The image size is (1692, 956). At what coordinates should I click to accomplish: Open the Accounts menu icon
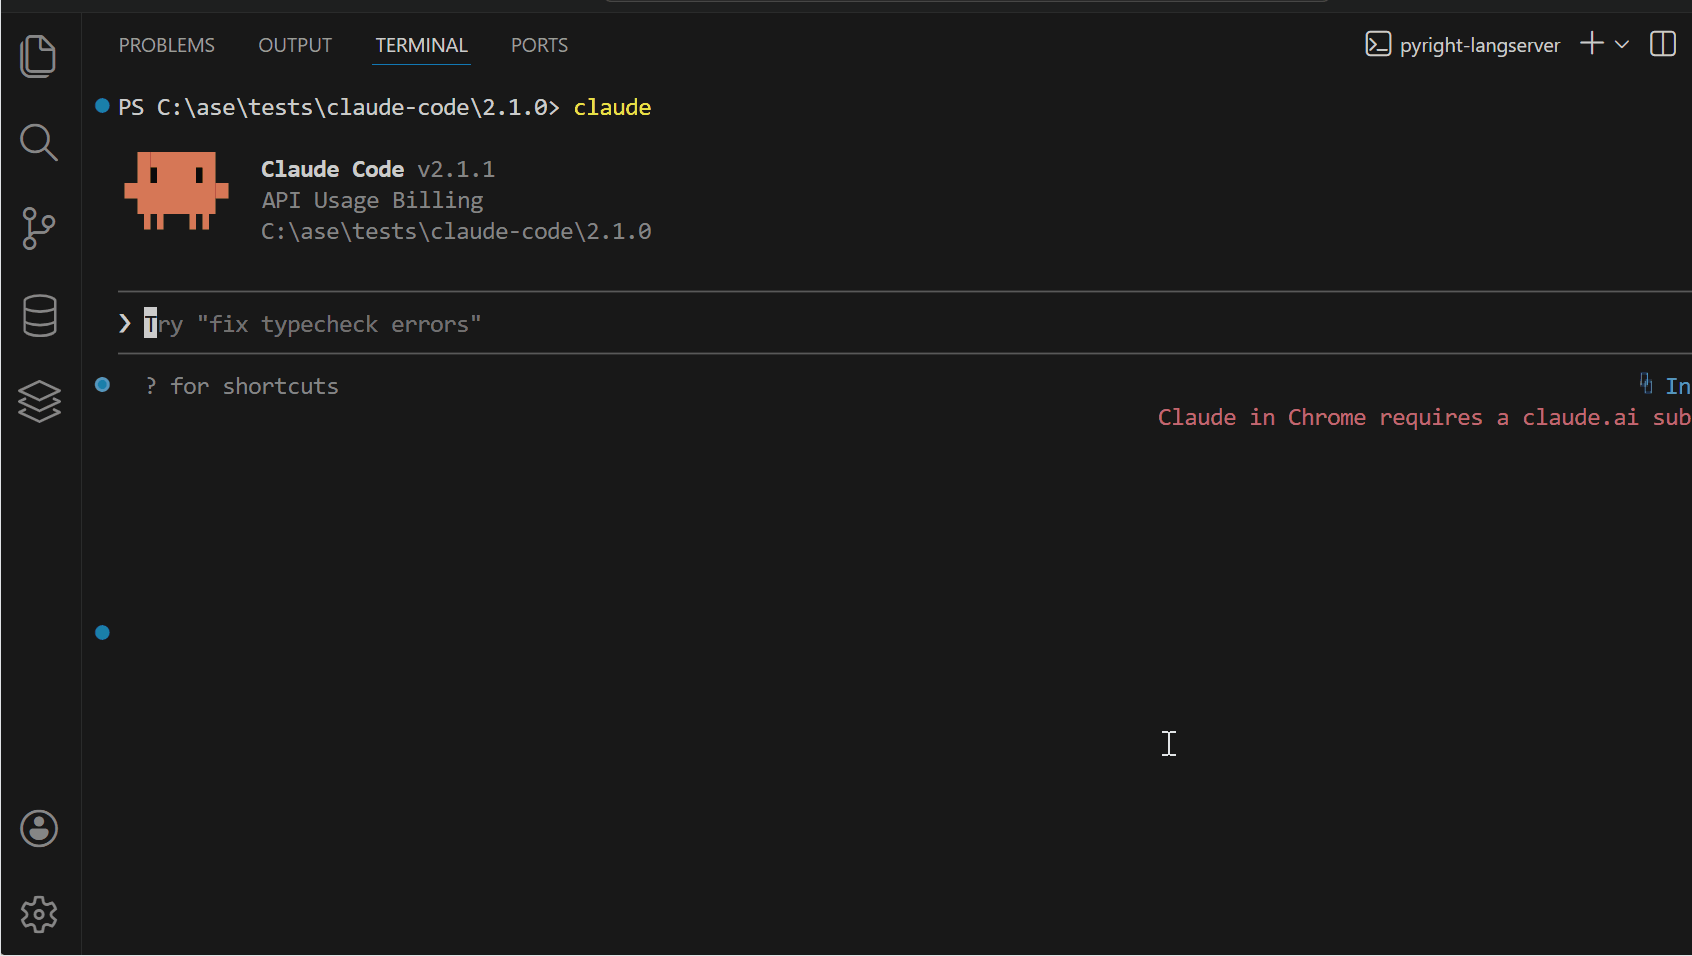(39, 829)
